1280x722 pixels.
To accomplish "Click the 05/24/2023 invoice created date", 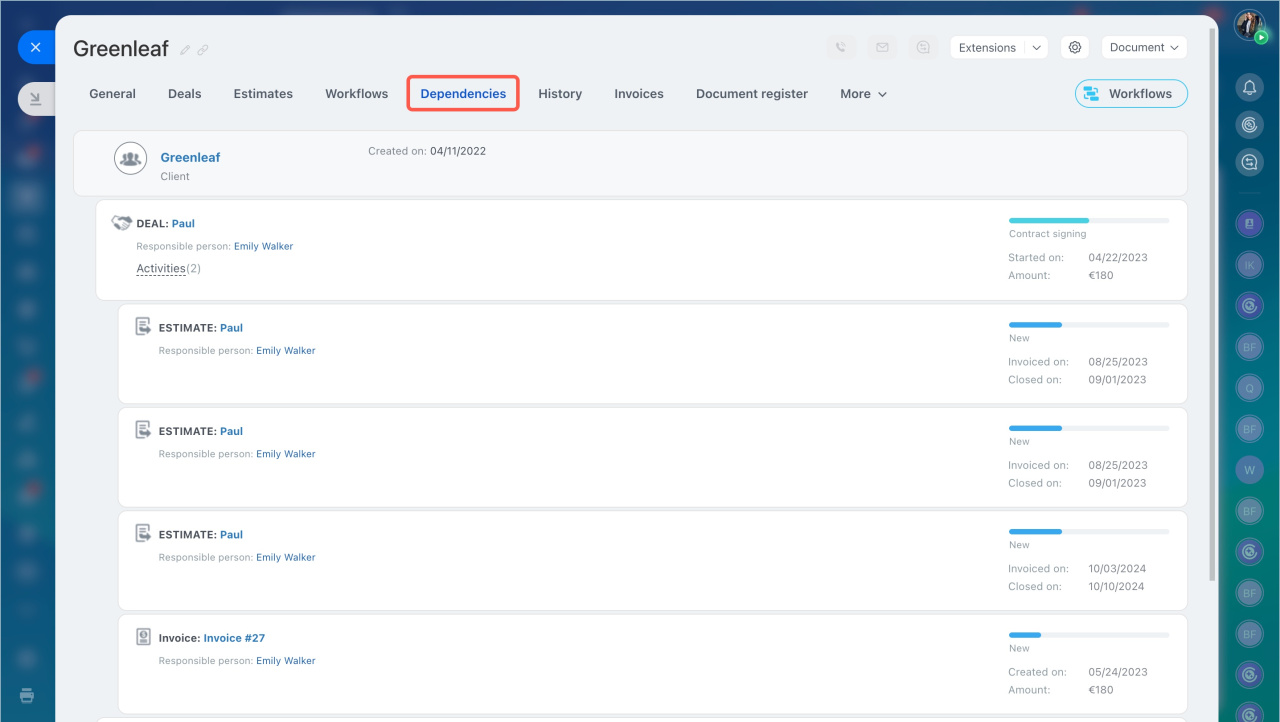I will point(1118,672).
